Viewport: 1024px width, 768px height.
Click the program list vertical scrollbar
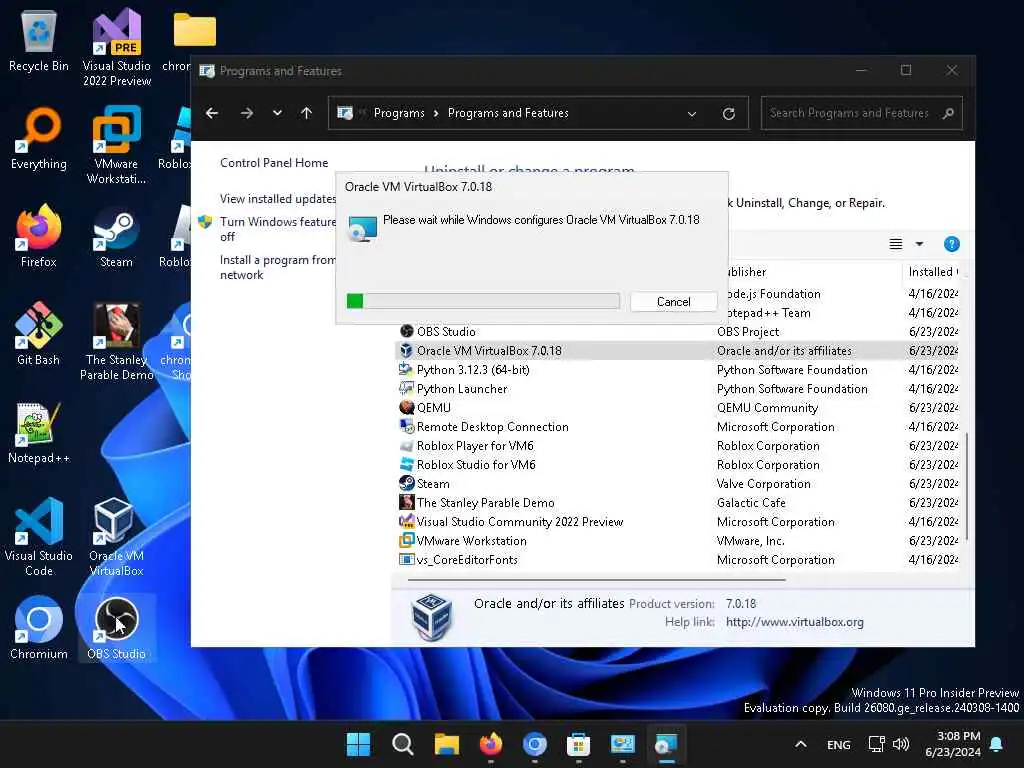click(x=967, y=486)
